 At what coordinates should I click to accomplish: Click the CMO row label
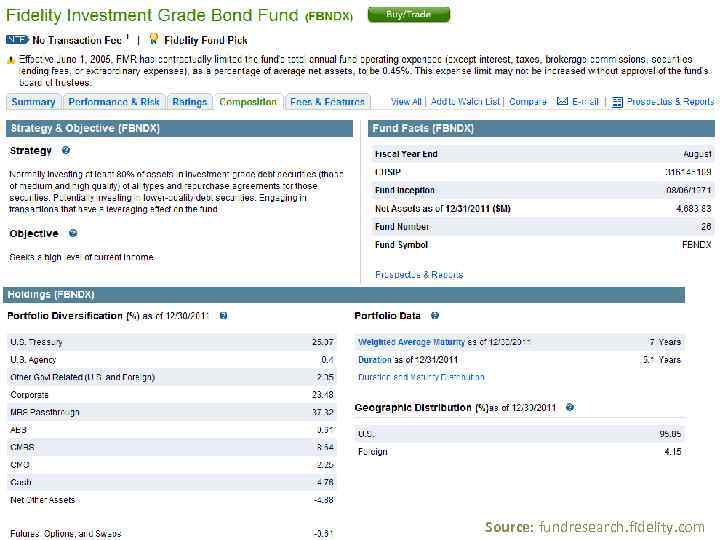(20, 465)
